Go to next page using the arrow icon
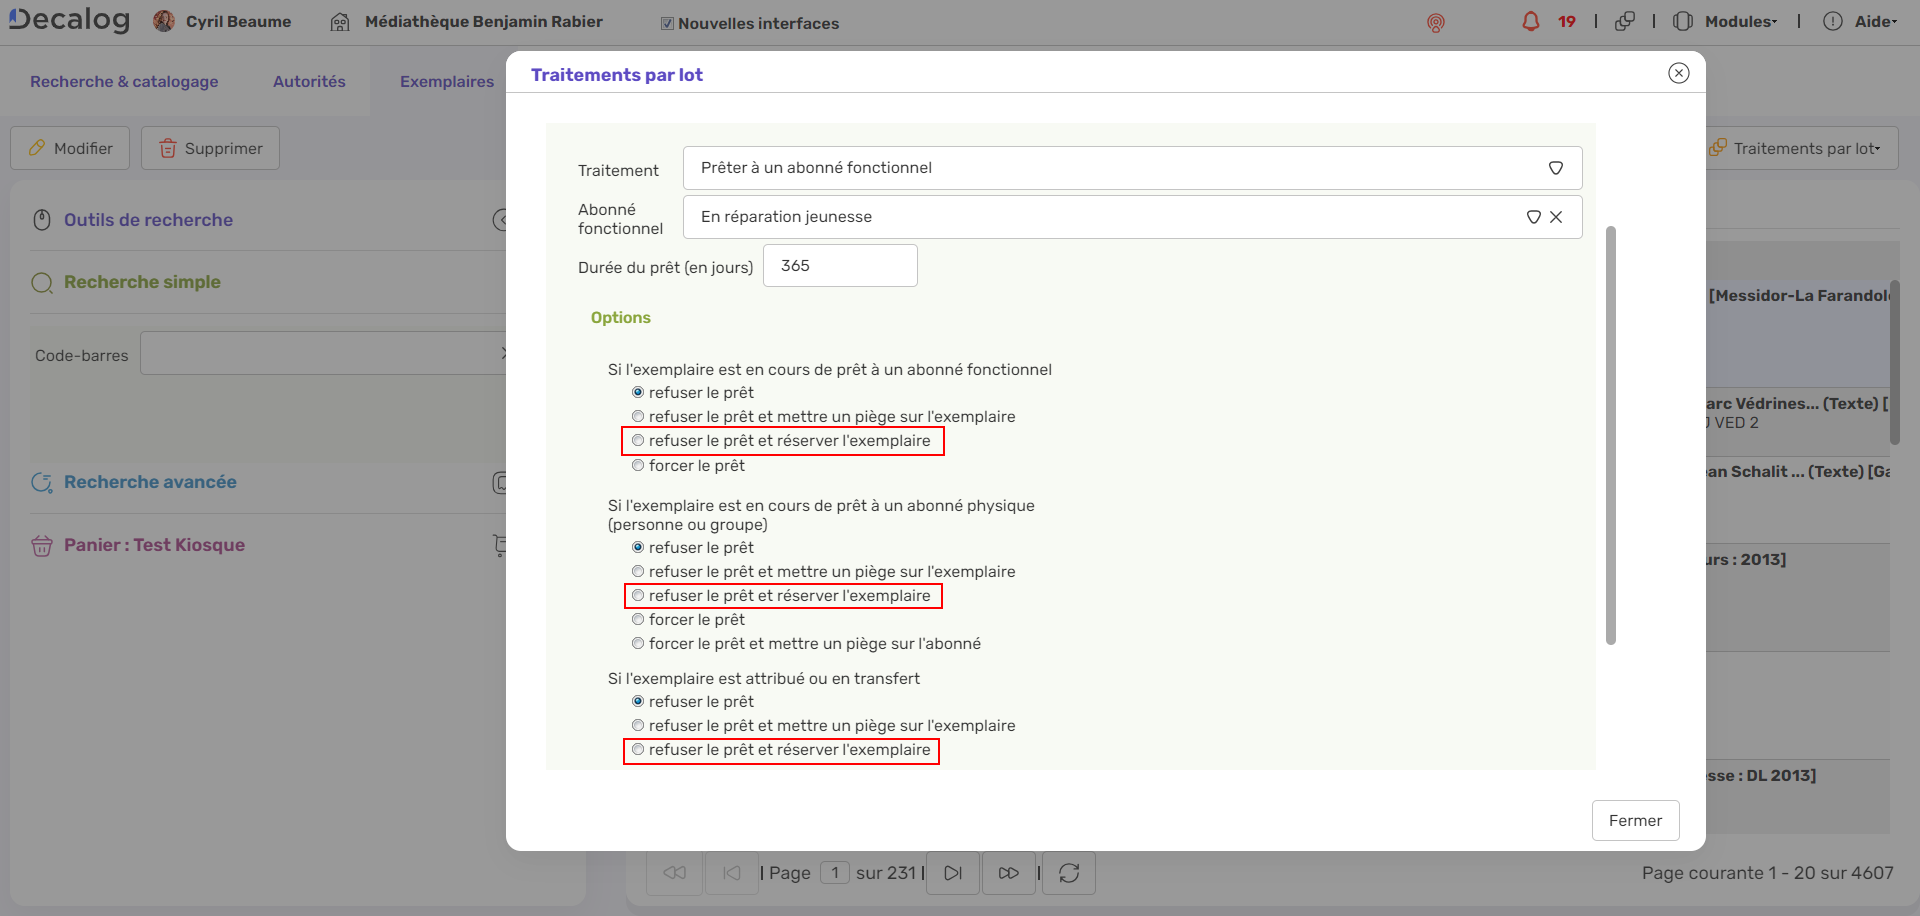Screen dimensions: 1920x916 pyautogui.click(x=952, y=872)
